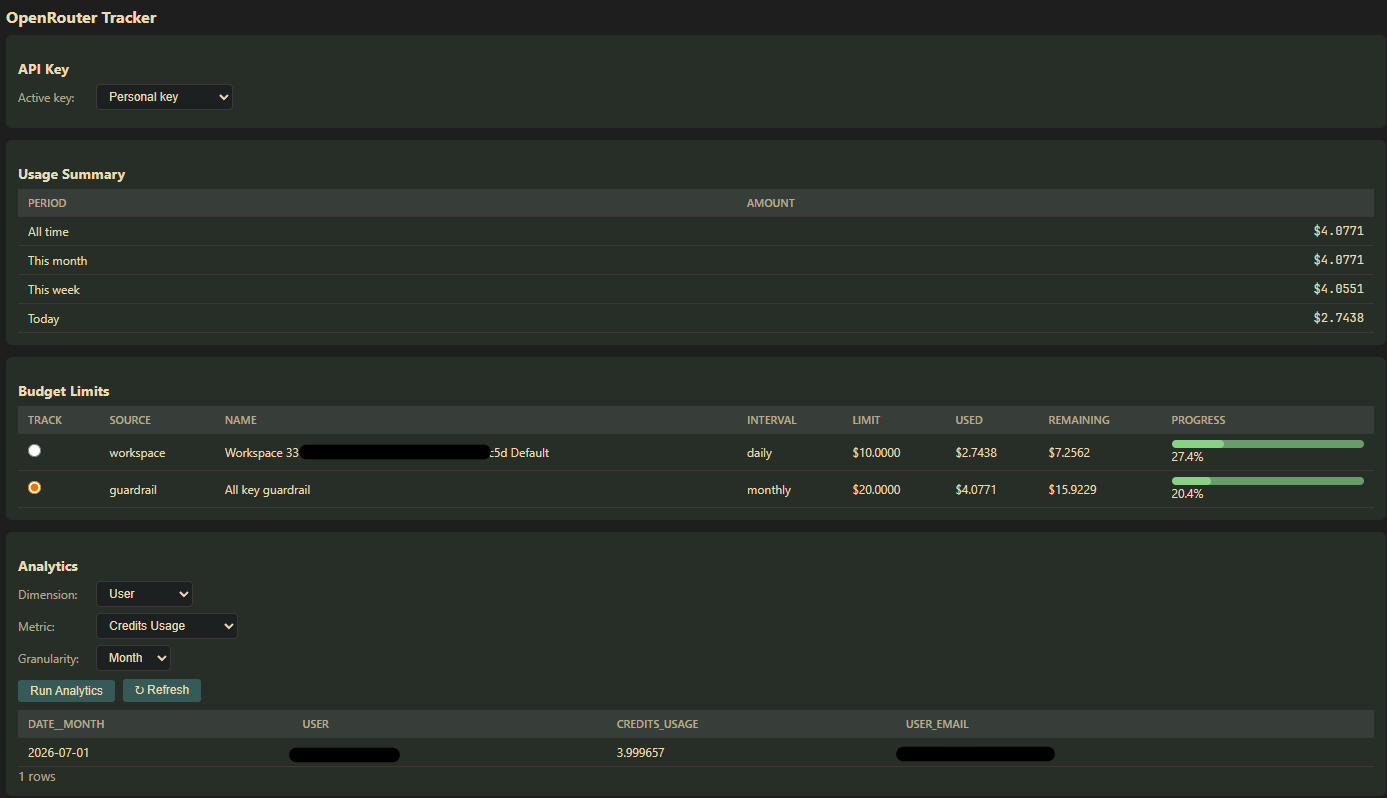The width and height of the screenshot is (1387, 798).
Task: Open the Active key dropdown
Action: coord(164,97)
